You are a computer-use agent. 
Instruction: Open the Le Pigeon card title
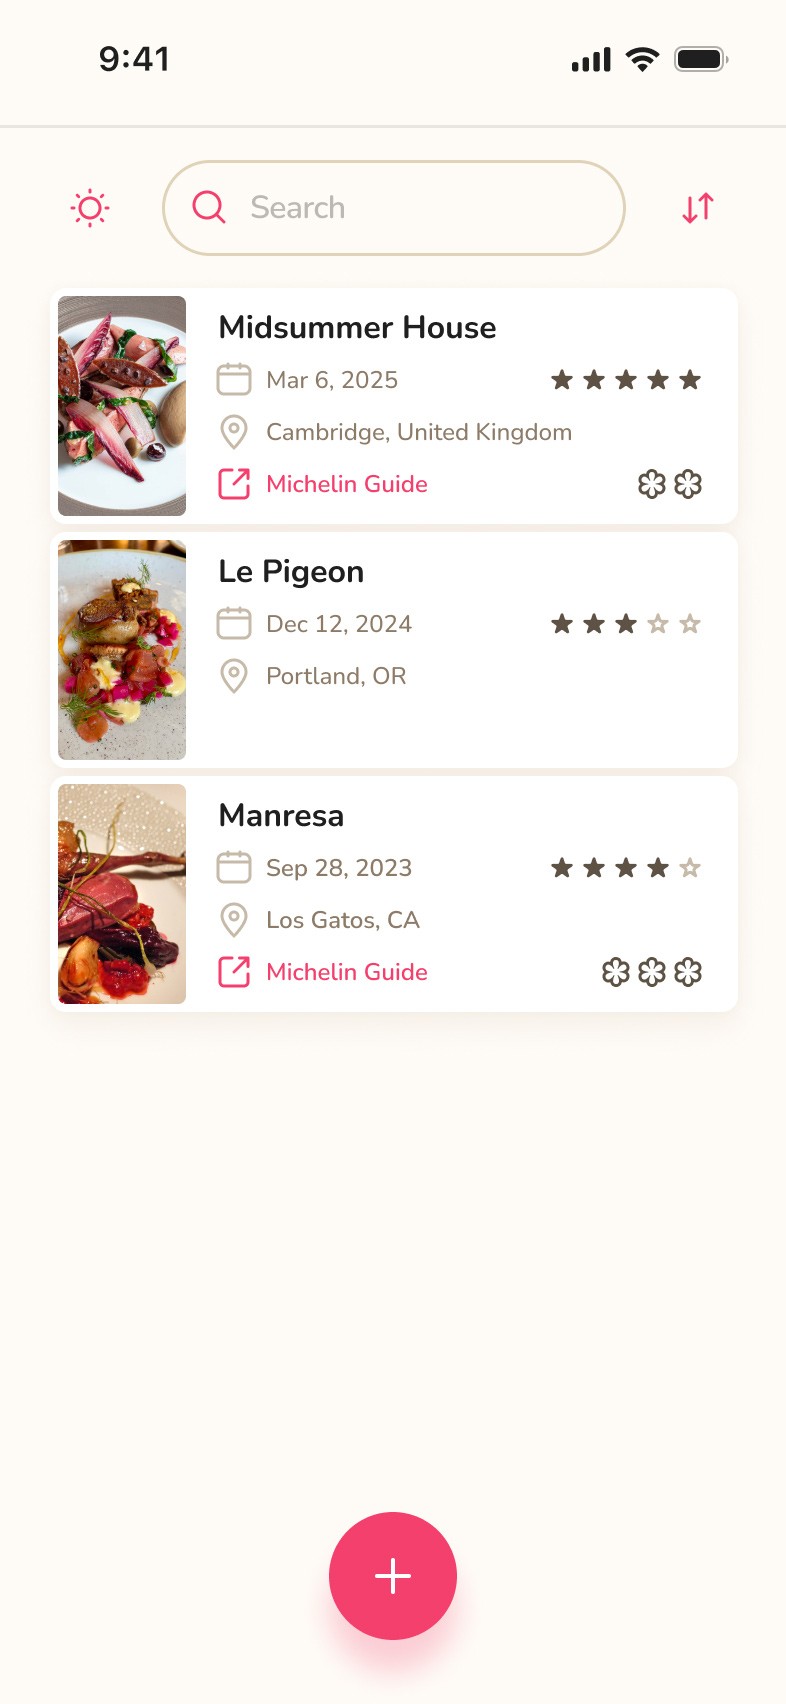tap(291, 572)
